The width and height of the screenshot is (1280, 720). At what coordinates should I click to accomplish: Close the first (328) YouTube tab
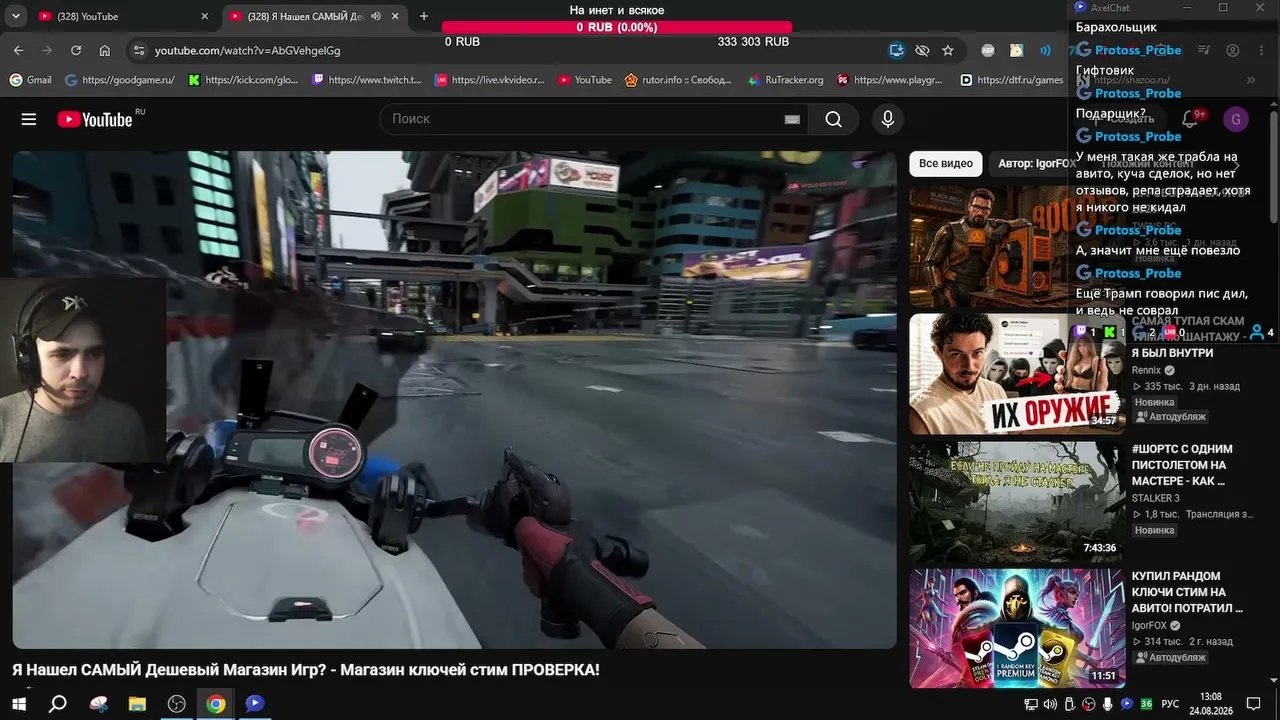(204, 16)
